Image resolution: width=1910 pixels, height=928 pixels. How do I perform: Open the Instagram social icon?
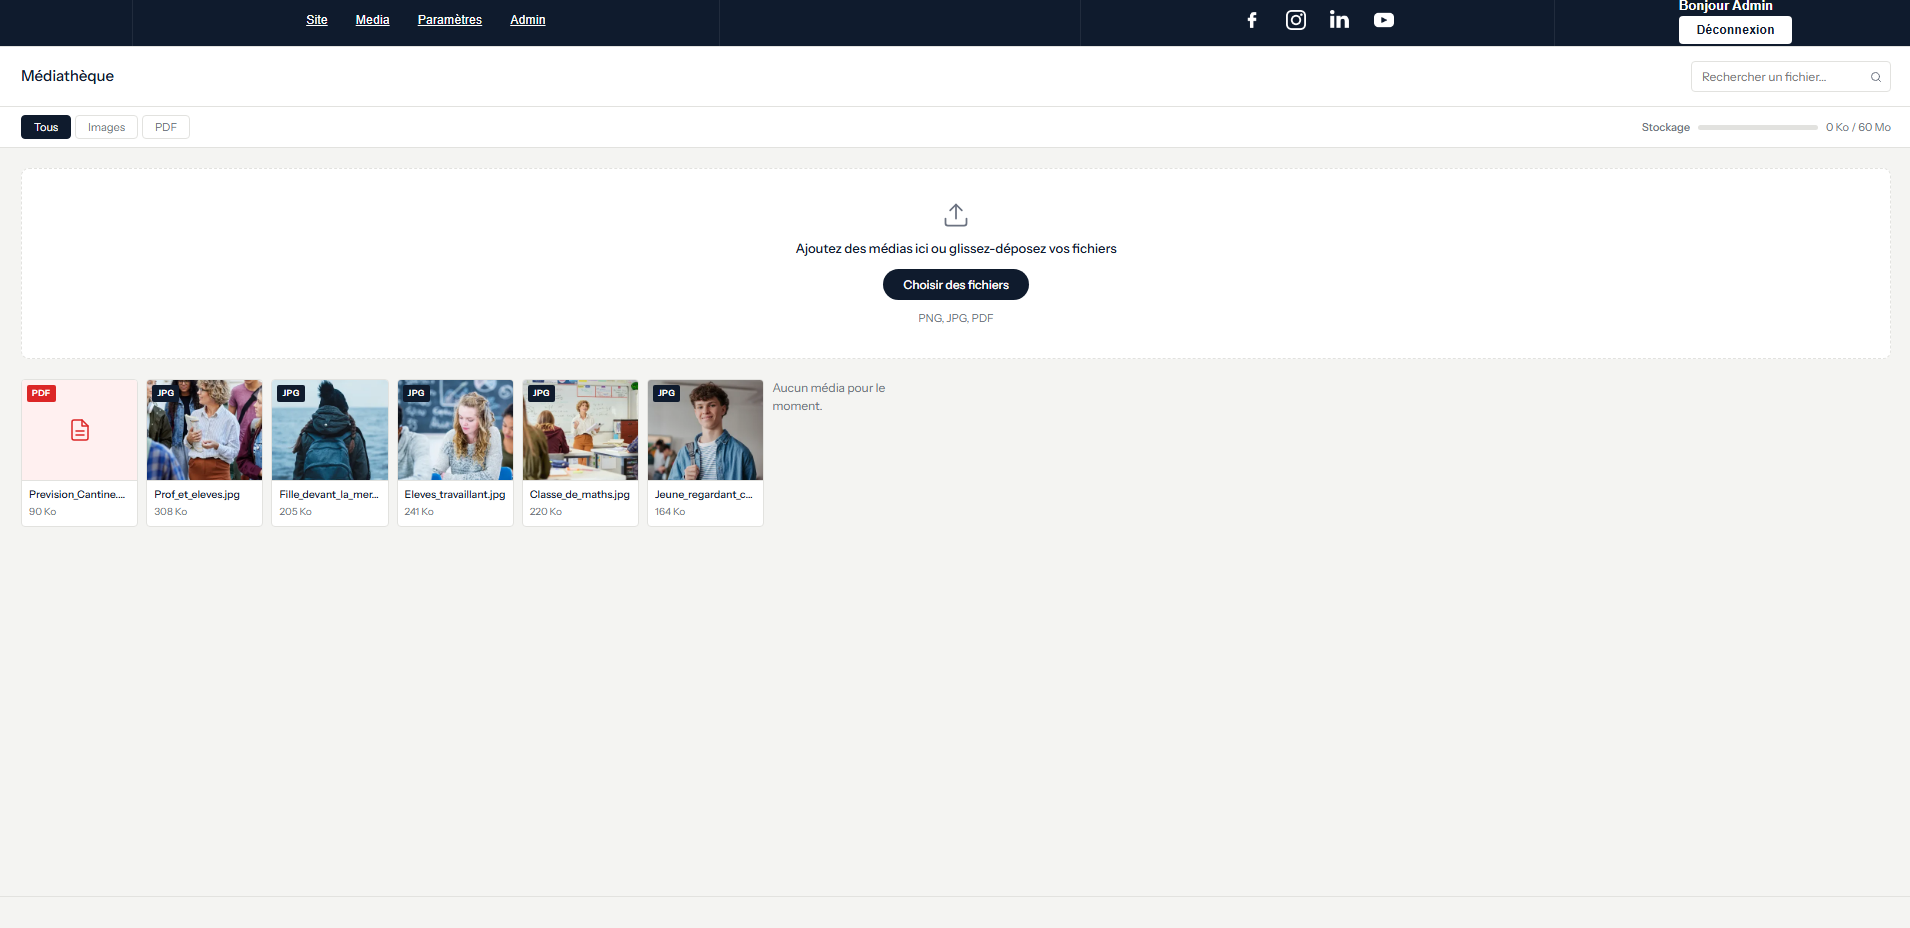pos(1296,20)
